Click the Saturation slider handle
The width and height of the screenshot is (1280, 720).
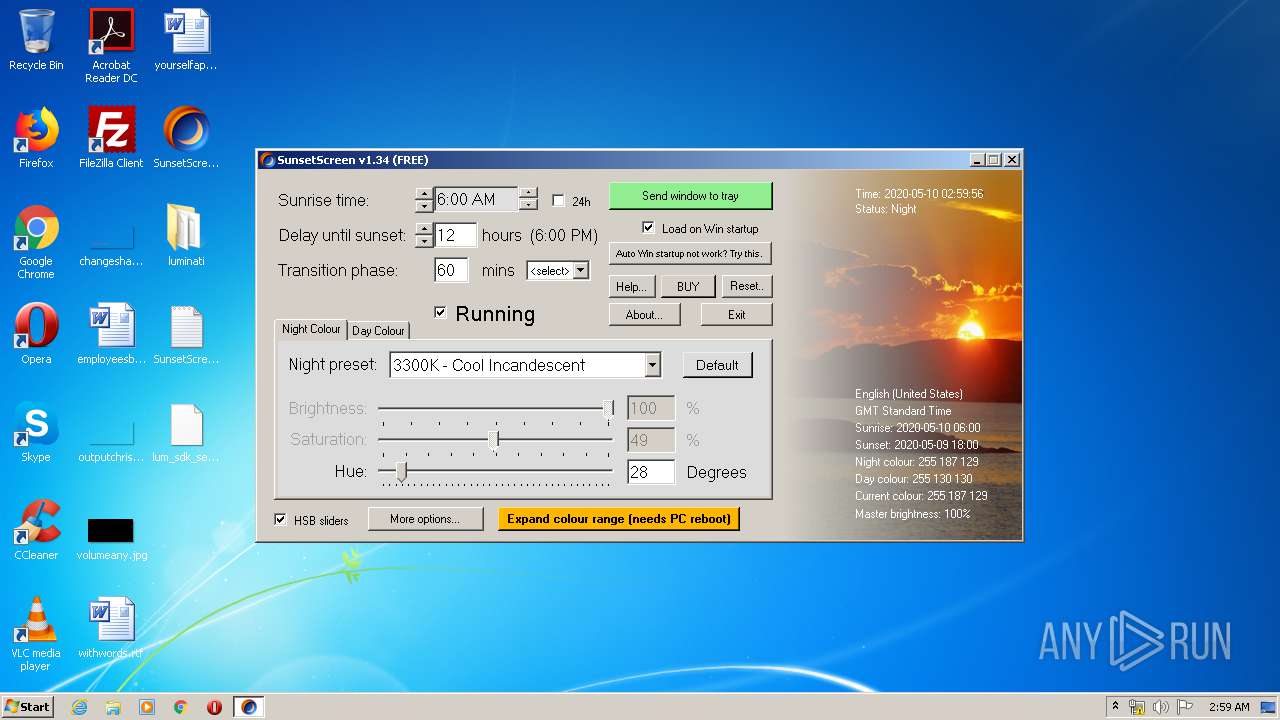[494, 439]
